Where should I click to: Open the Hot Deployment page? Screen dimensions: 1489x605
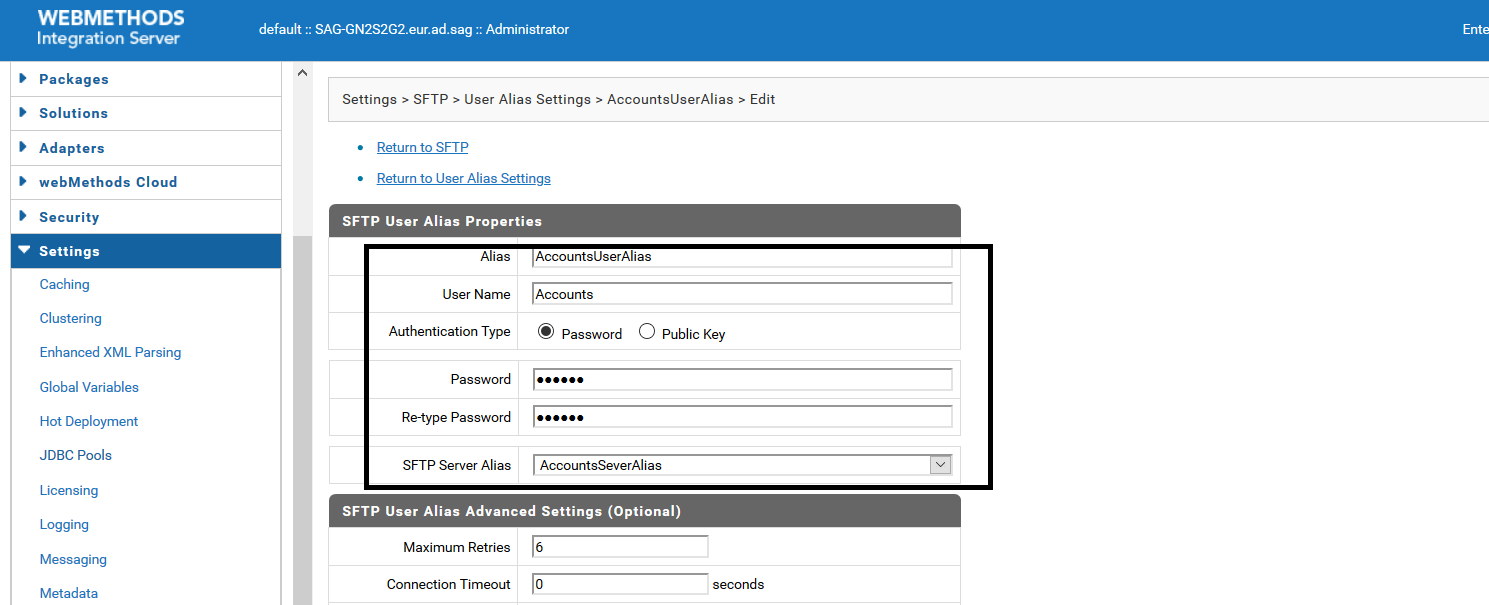point(89,421)
